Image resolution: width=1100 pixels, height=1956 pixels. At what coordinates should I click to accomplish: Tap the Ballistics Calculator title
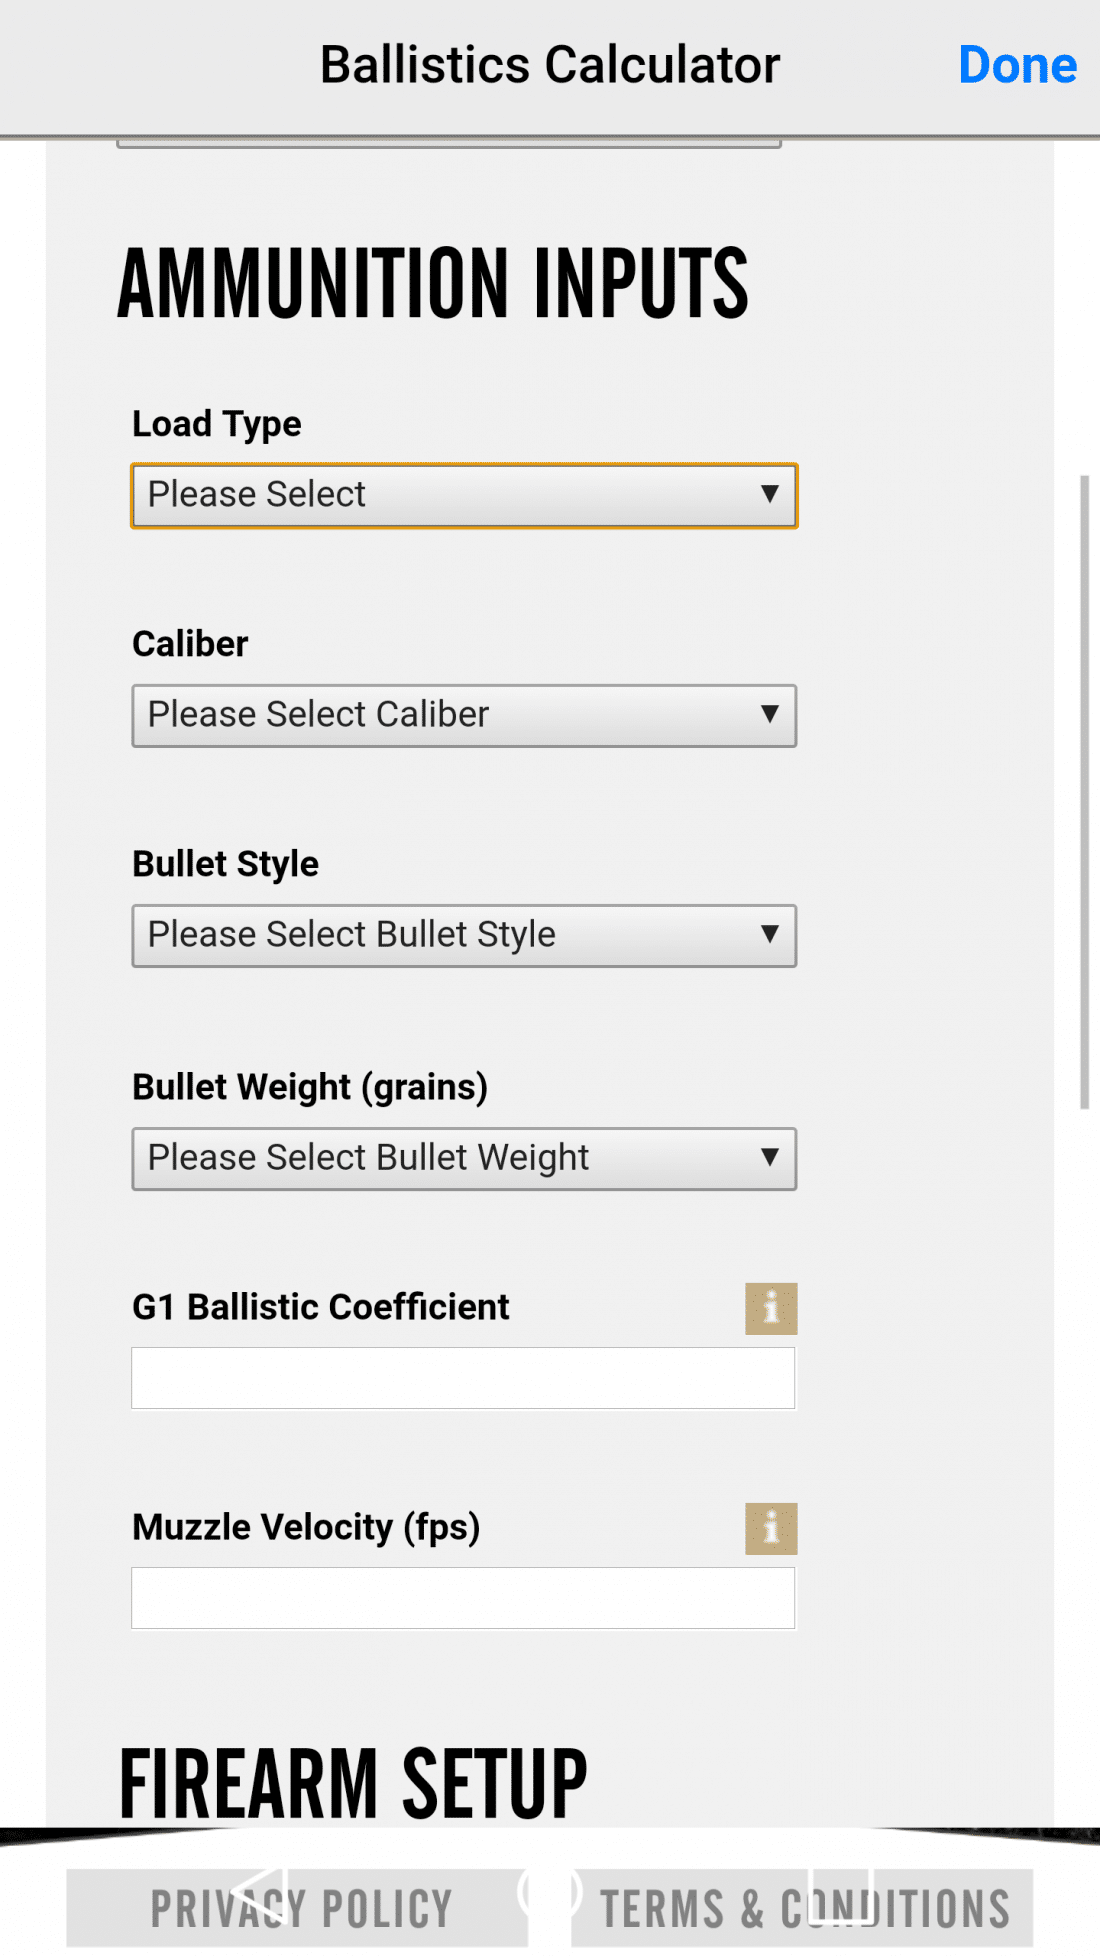(x=549, y=66)
